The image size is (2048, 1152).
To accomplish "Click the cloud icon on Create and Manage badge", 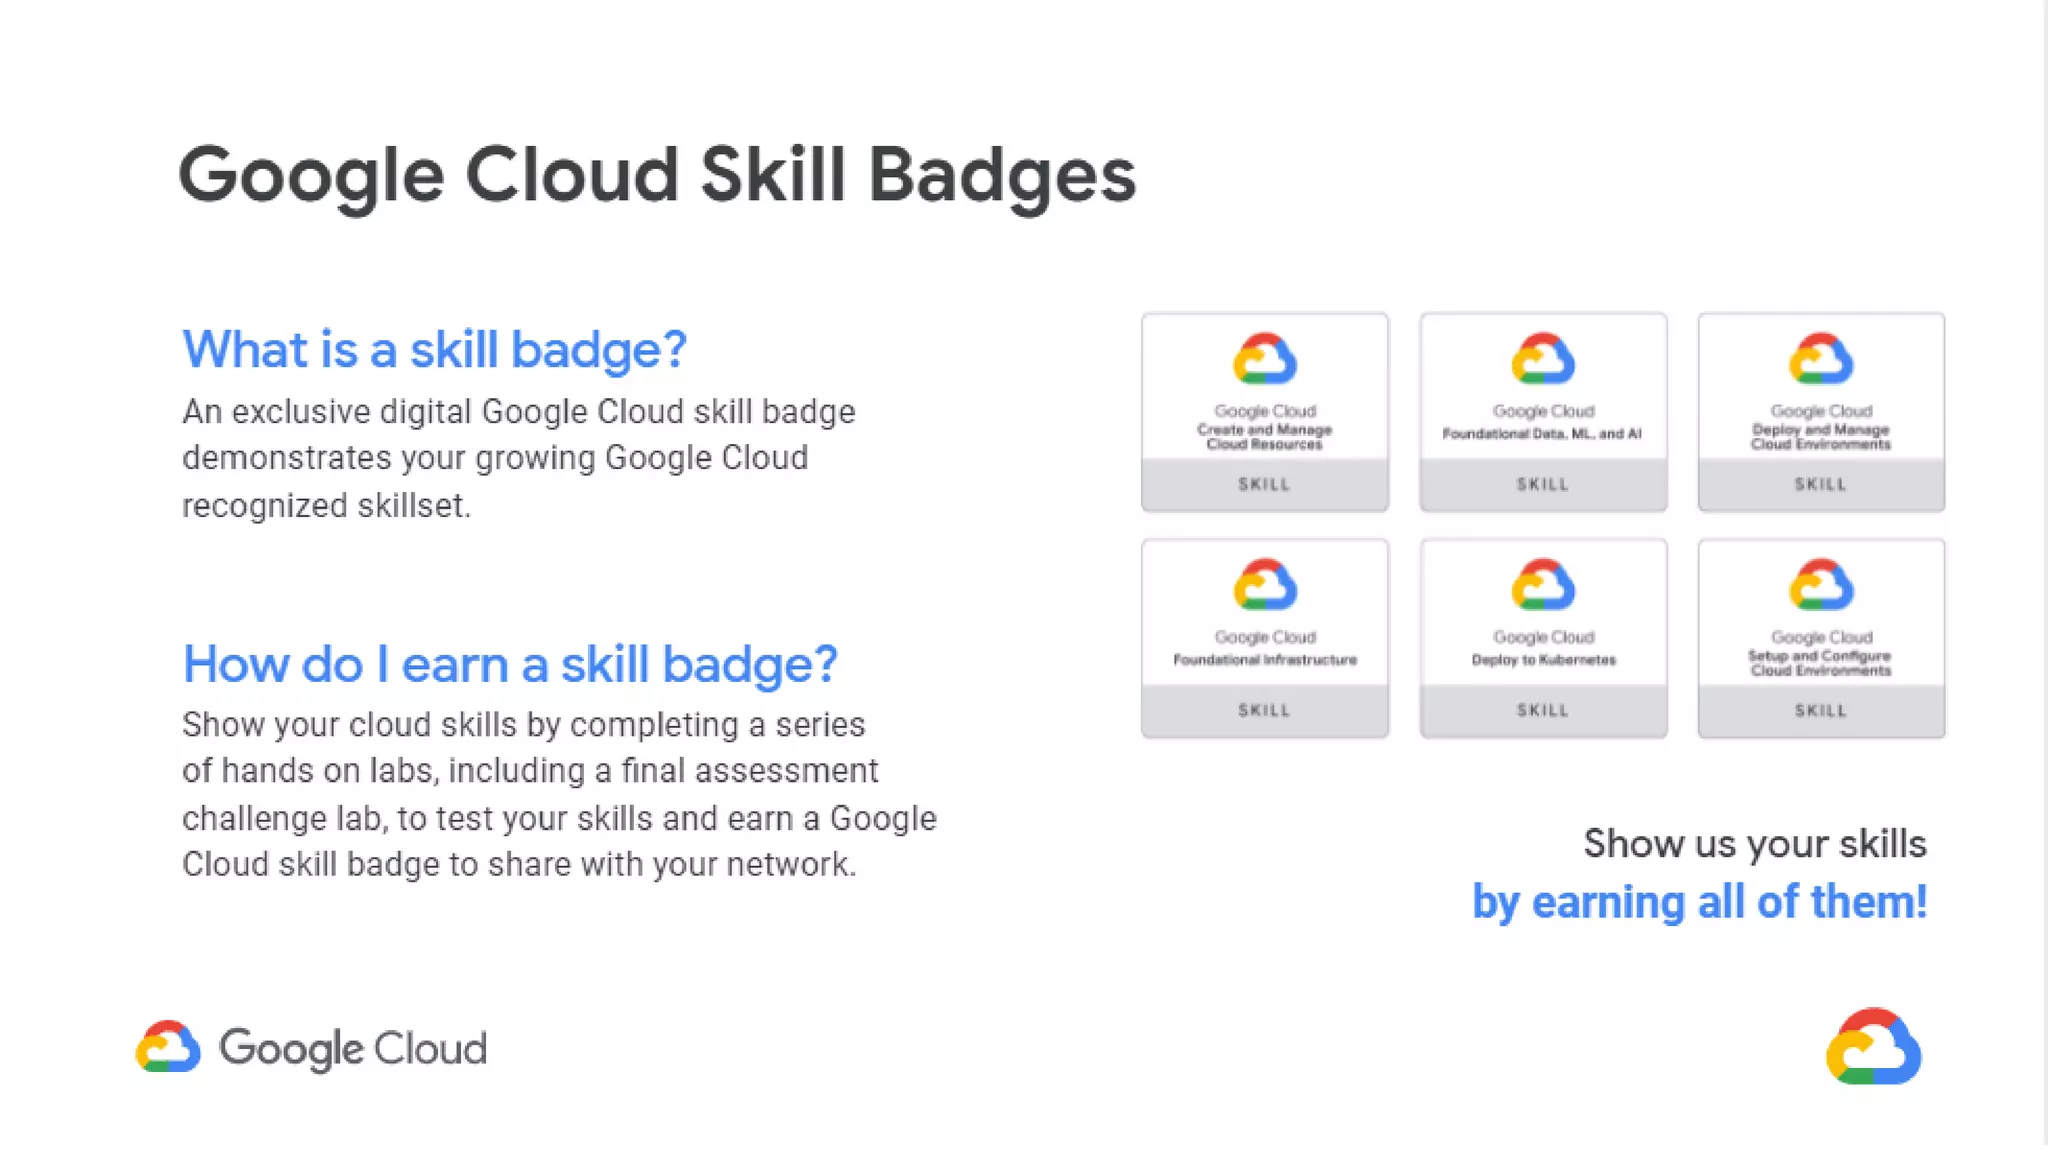I will click(x=1265, y=359).
